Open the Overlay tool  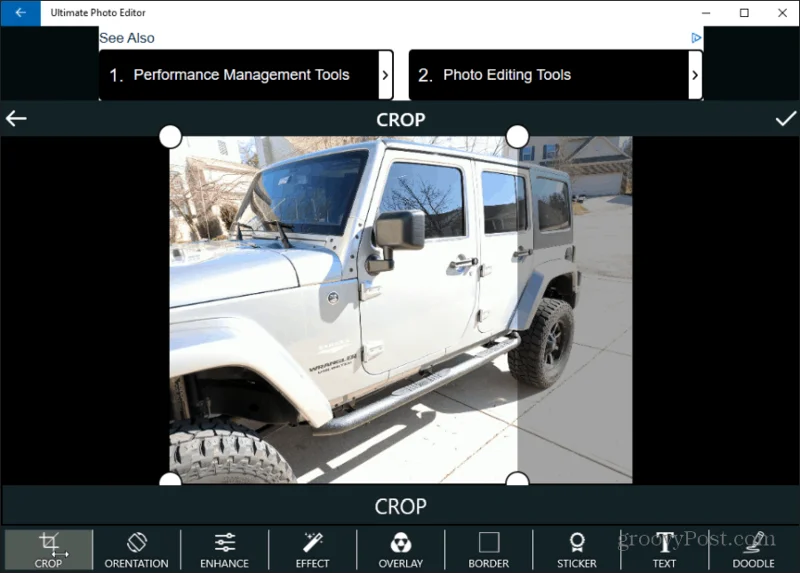click(x=401, y=550)
